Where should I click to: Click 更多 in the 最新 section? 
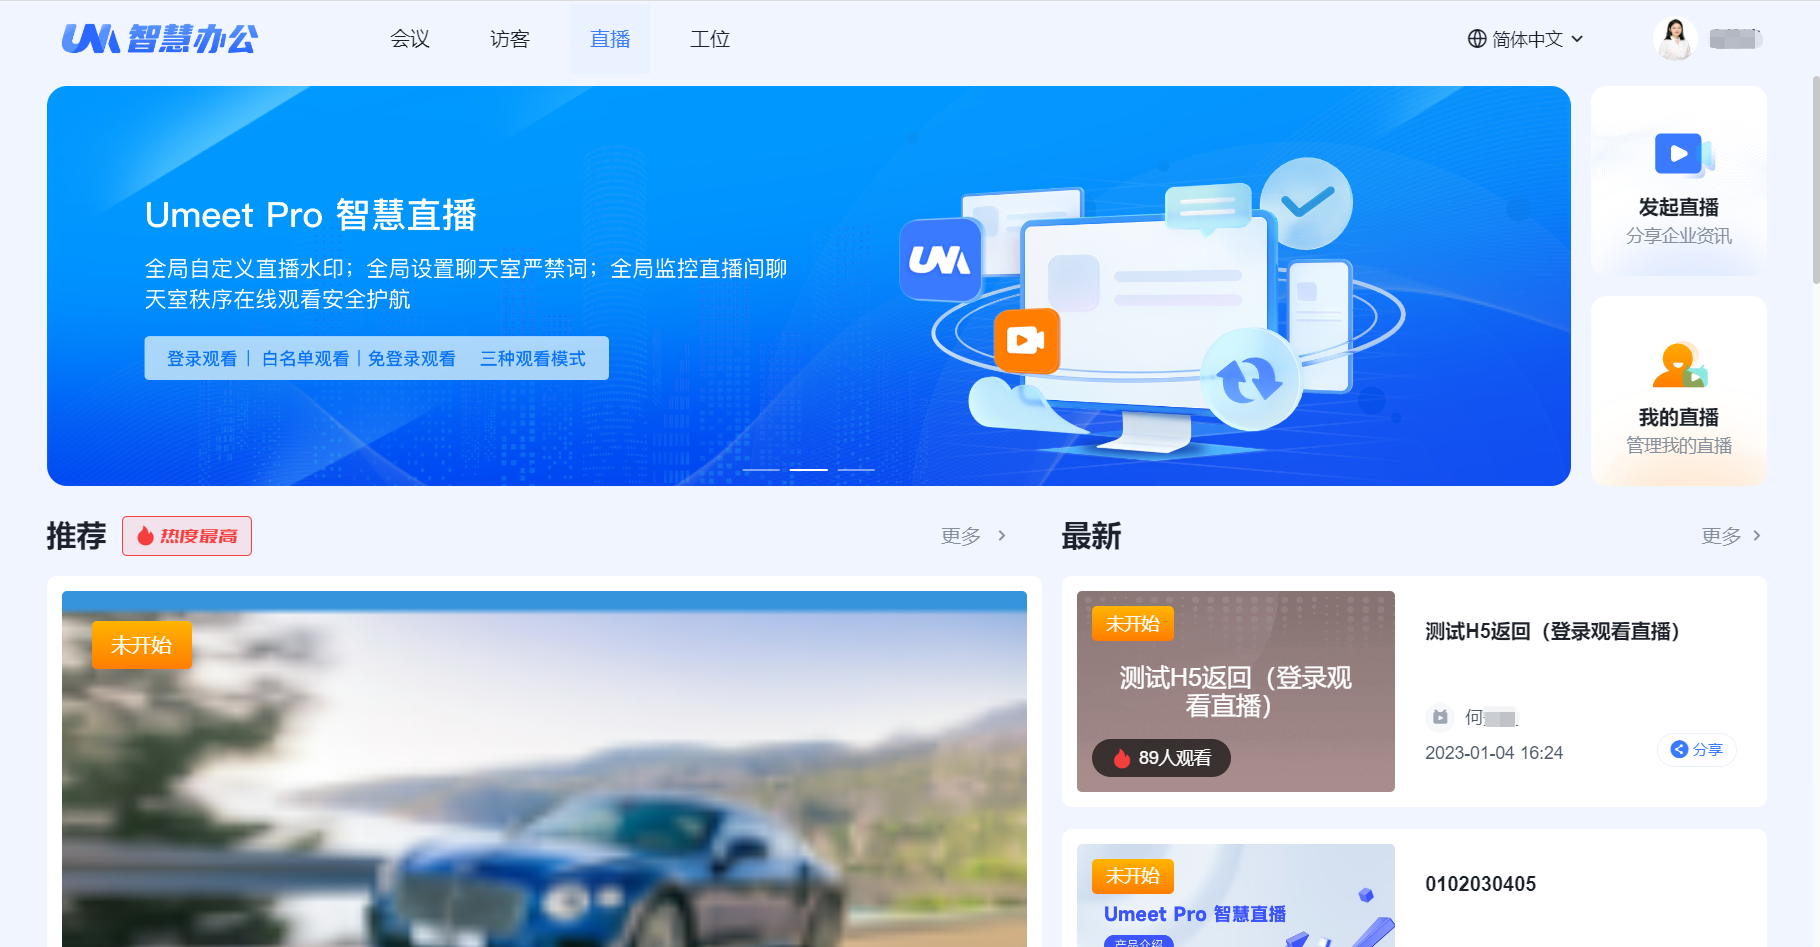click(x=1721, y=536)
